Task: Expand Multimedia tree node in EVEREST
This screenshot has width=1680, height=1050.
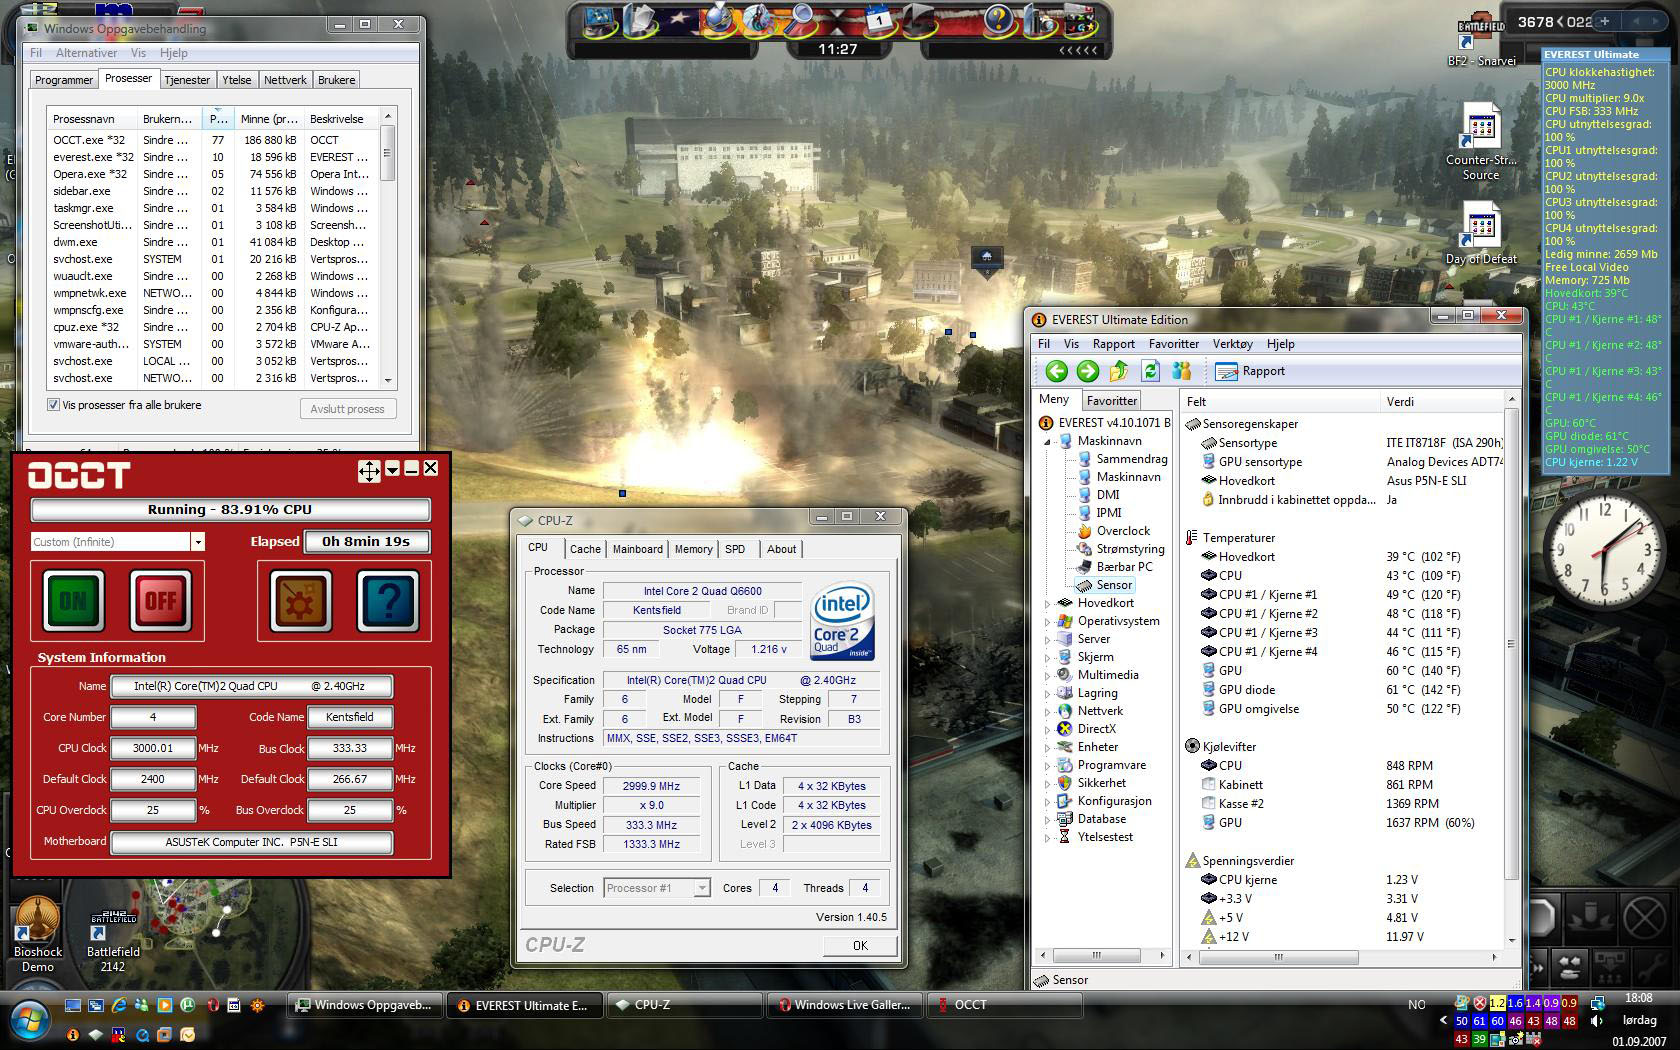Action: [1048, 675]
